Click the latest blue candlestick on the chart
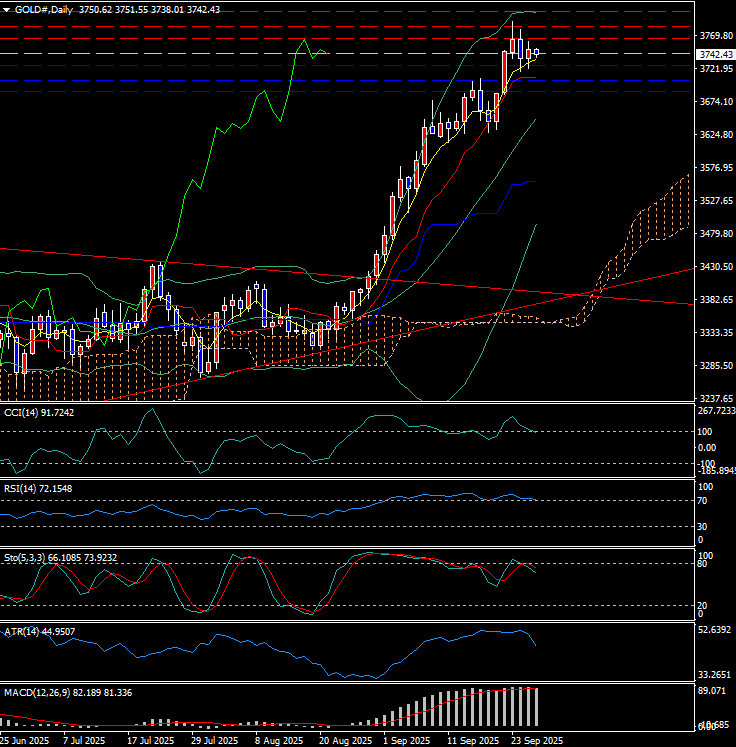 [537, 52]
